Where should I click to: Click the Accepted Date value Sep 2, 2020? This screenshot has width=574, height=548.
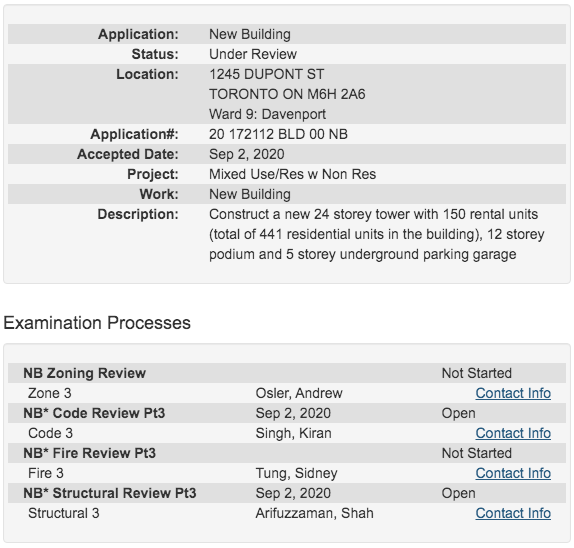click(x=246, y=154)
